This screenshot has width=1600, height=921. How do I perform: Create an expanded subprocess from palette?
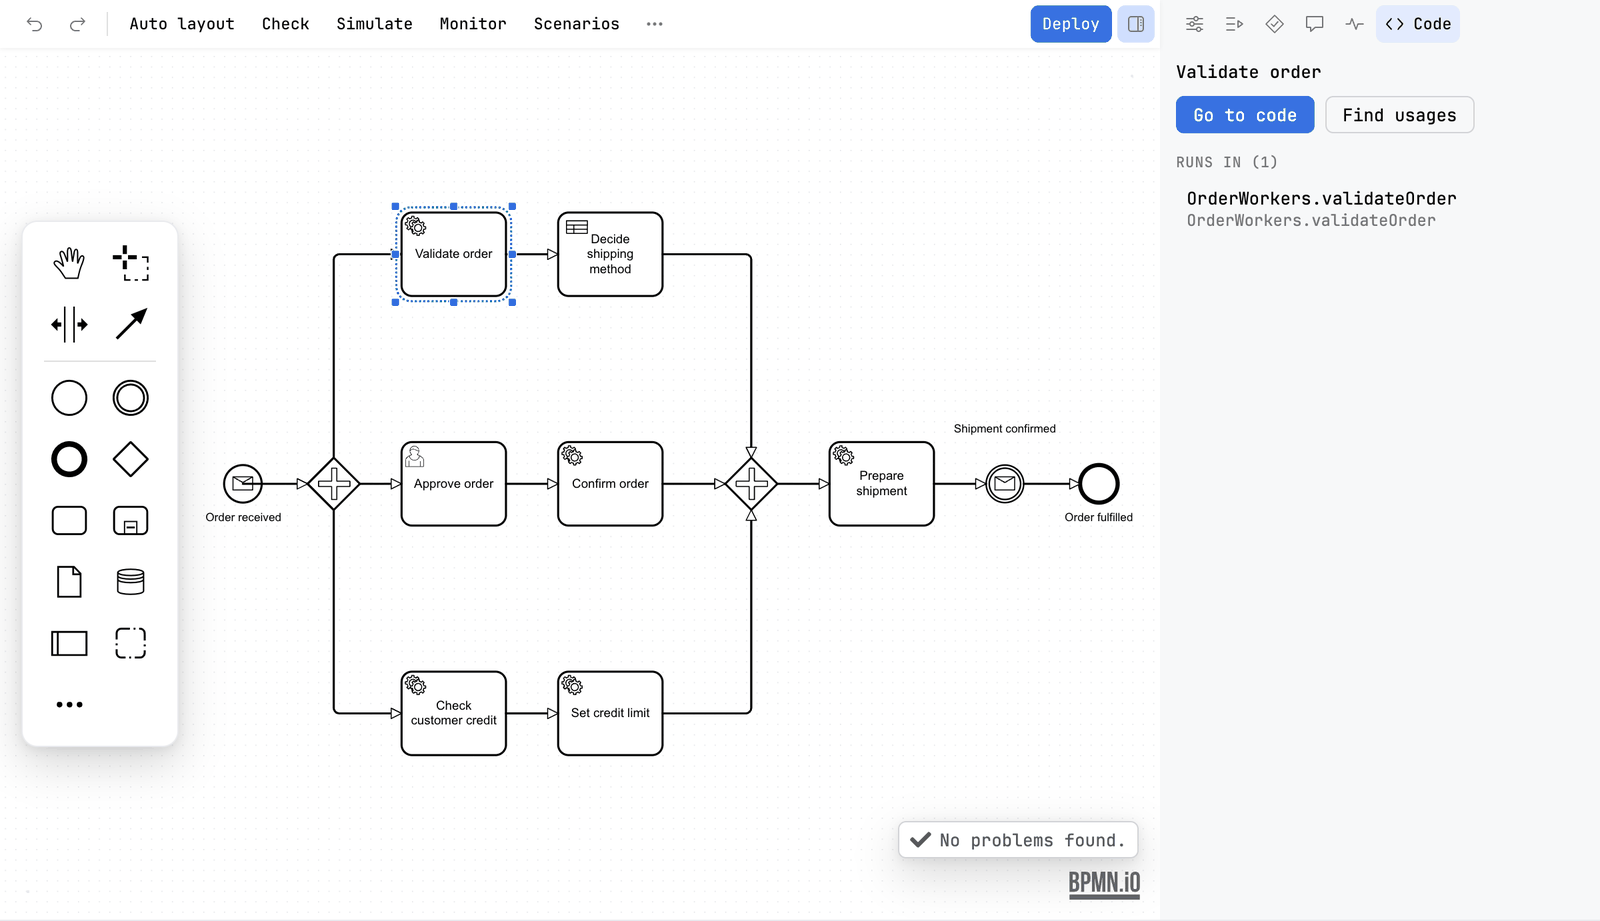tap(131, 521)
